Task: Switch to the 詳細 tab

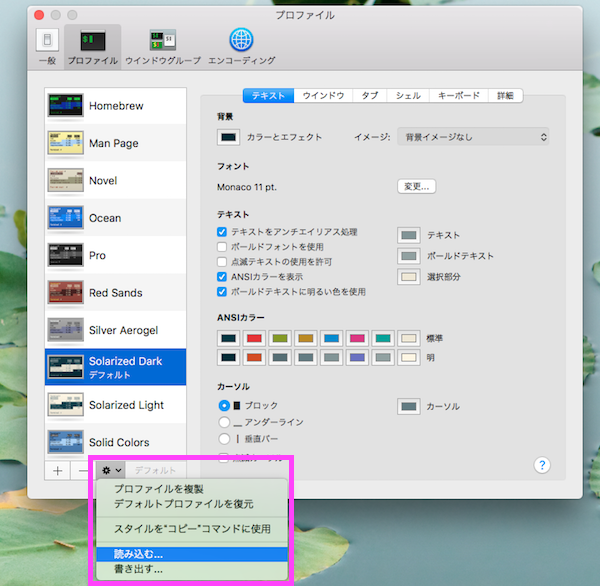Action: [x=505, y=95]
